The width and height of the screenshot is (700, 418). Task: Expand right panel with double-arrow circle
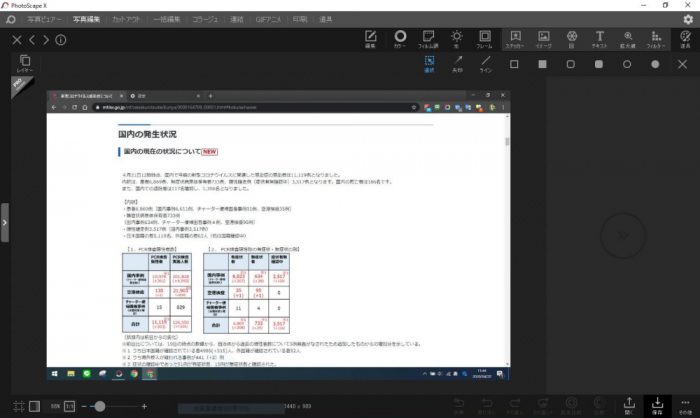623,235
